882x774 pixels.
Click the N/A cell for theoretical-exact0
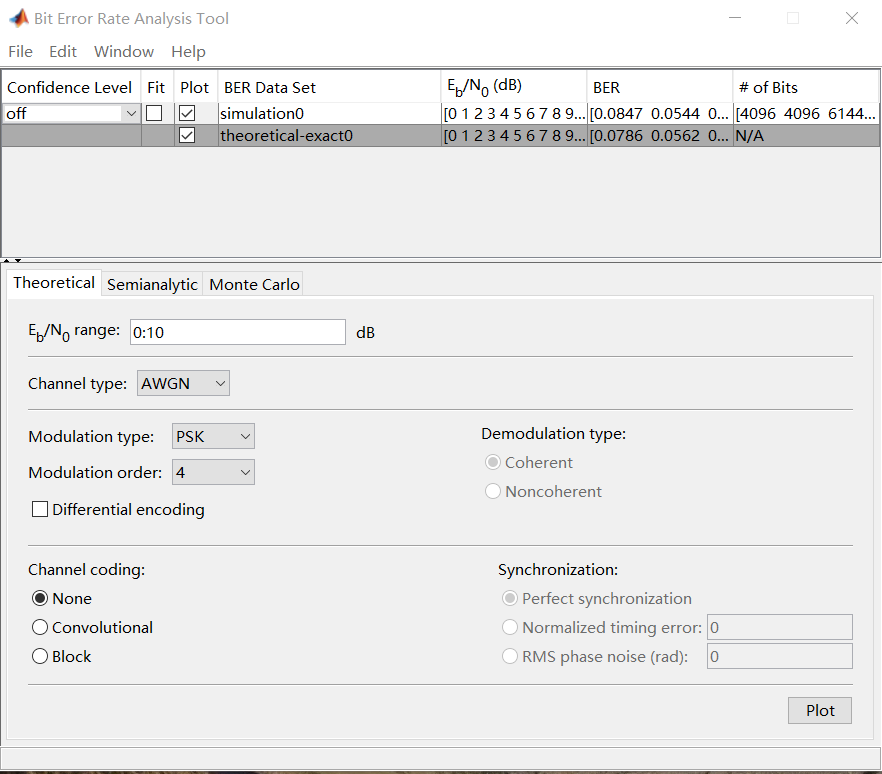806,136
